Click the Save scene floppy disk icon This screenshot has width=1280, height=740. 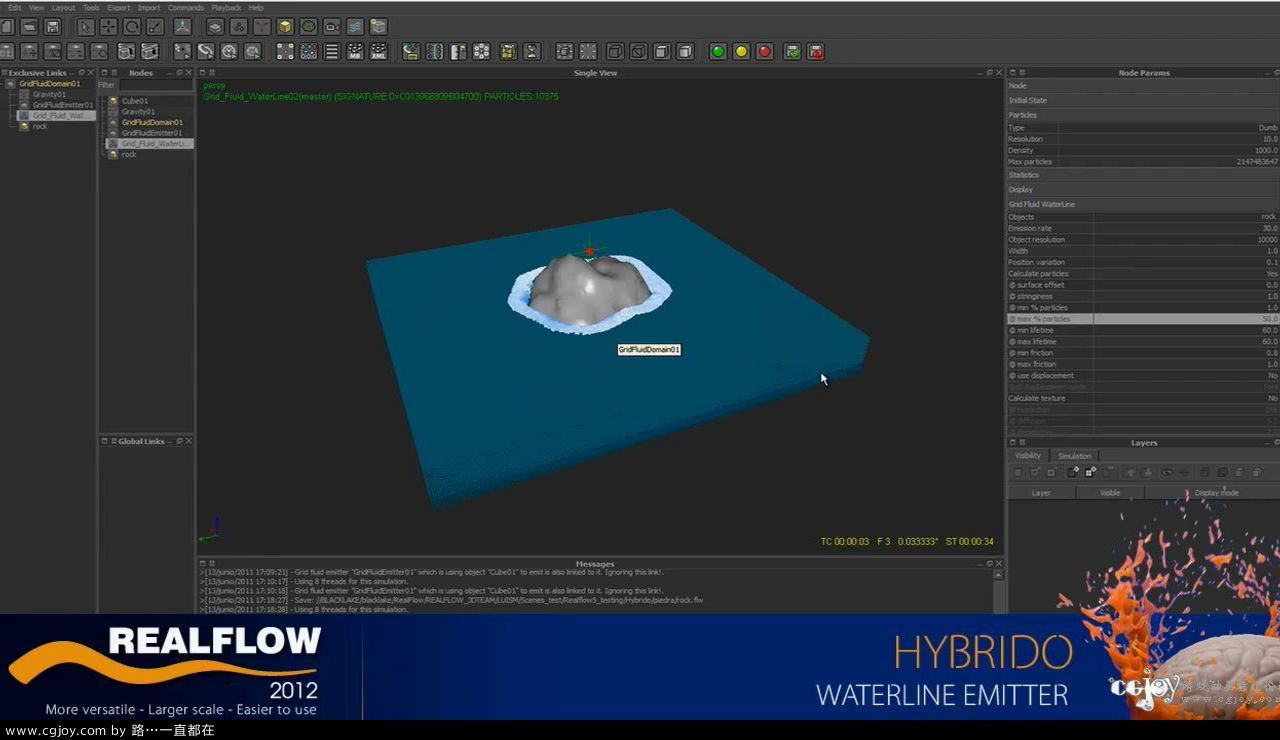click(x=53, y=27)
